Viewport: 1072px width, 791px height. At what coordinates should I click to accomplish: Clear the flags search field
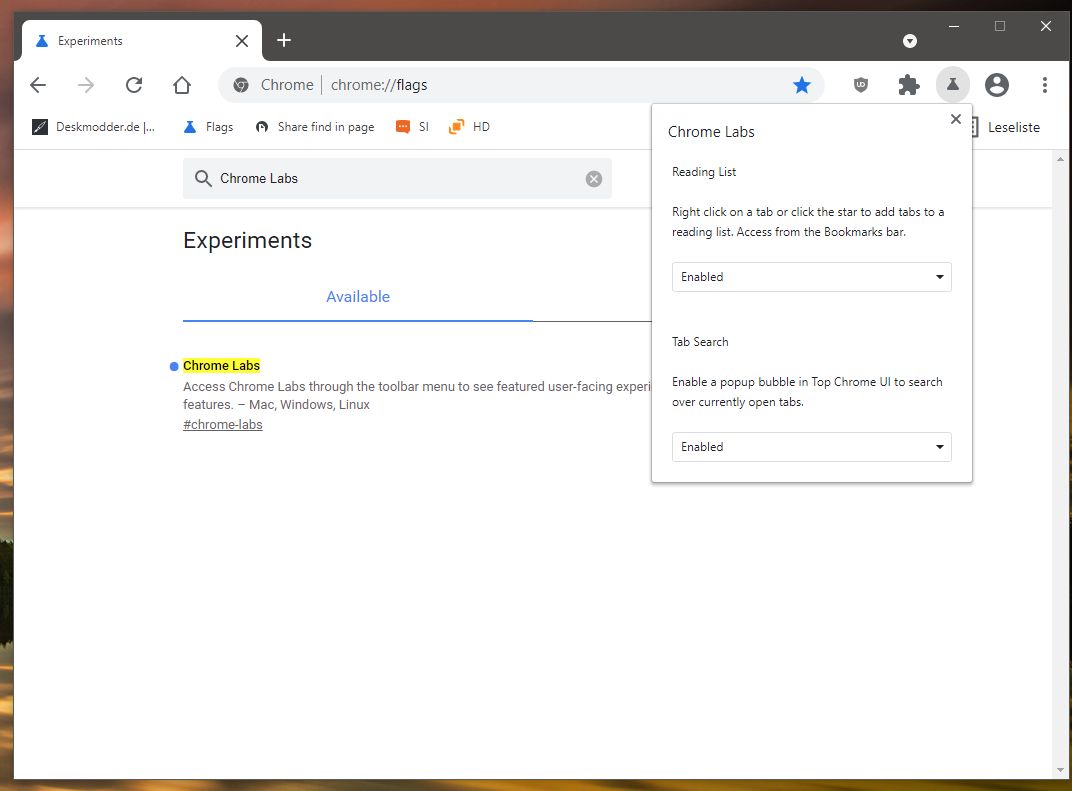pyautogui.click(x=593, y=178)
